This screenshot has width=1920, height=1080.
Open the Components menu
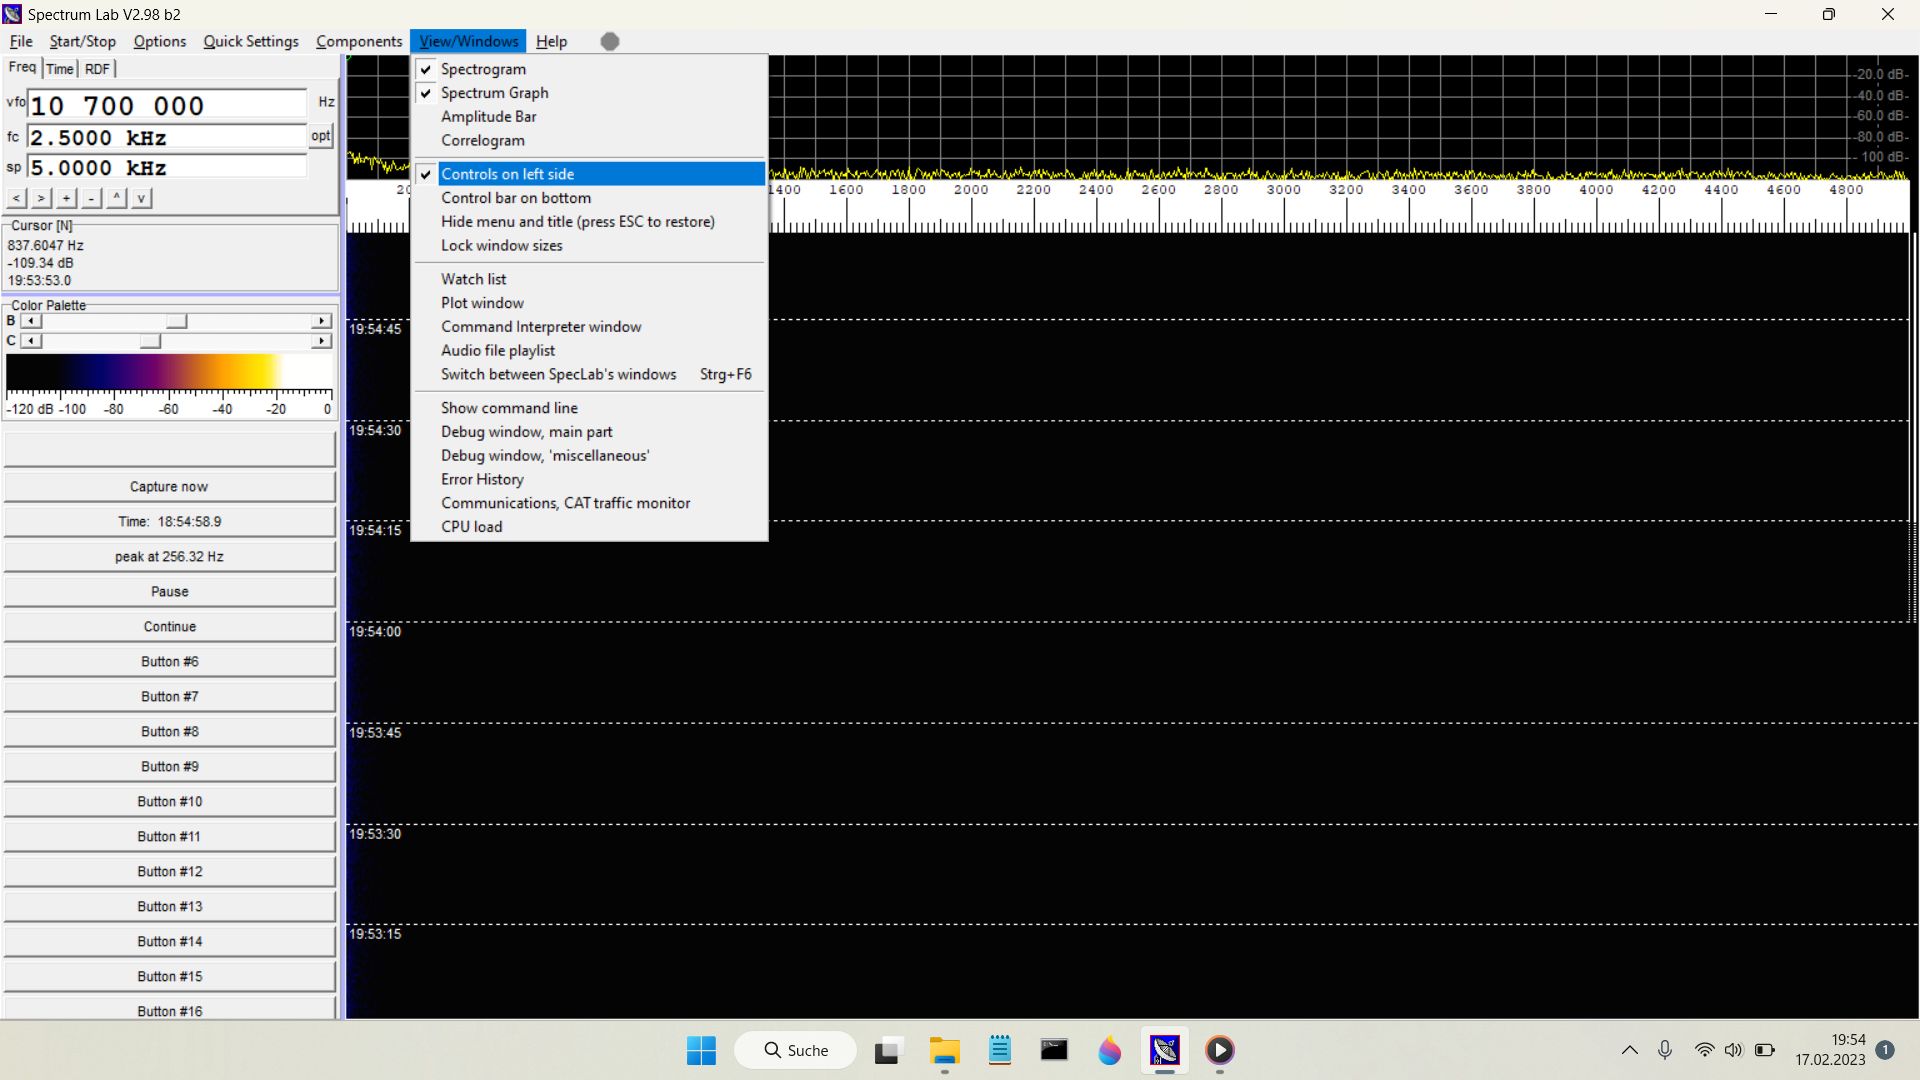click(x=359, y=41)
